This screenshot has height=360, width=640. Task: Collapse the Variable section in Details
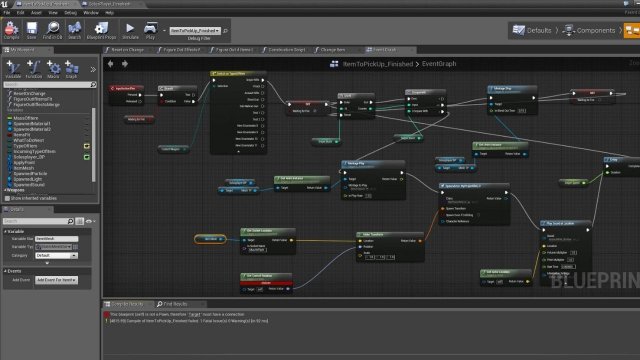(6, 231)
